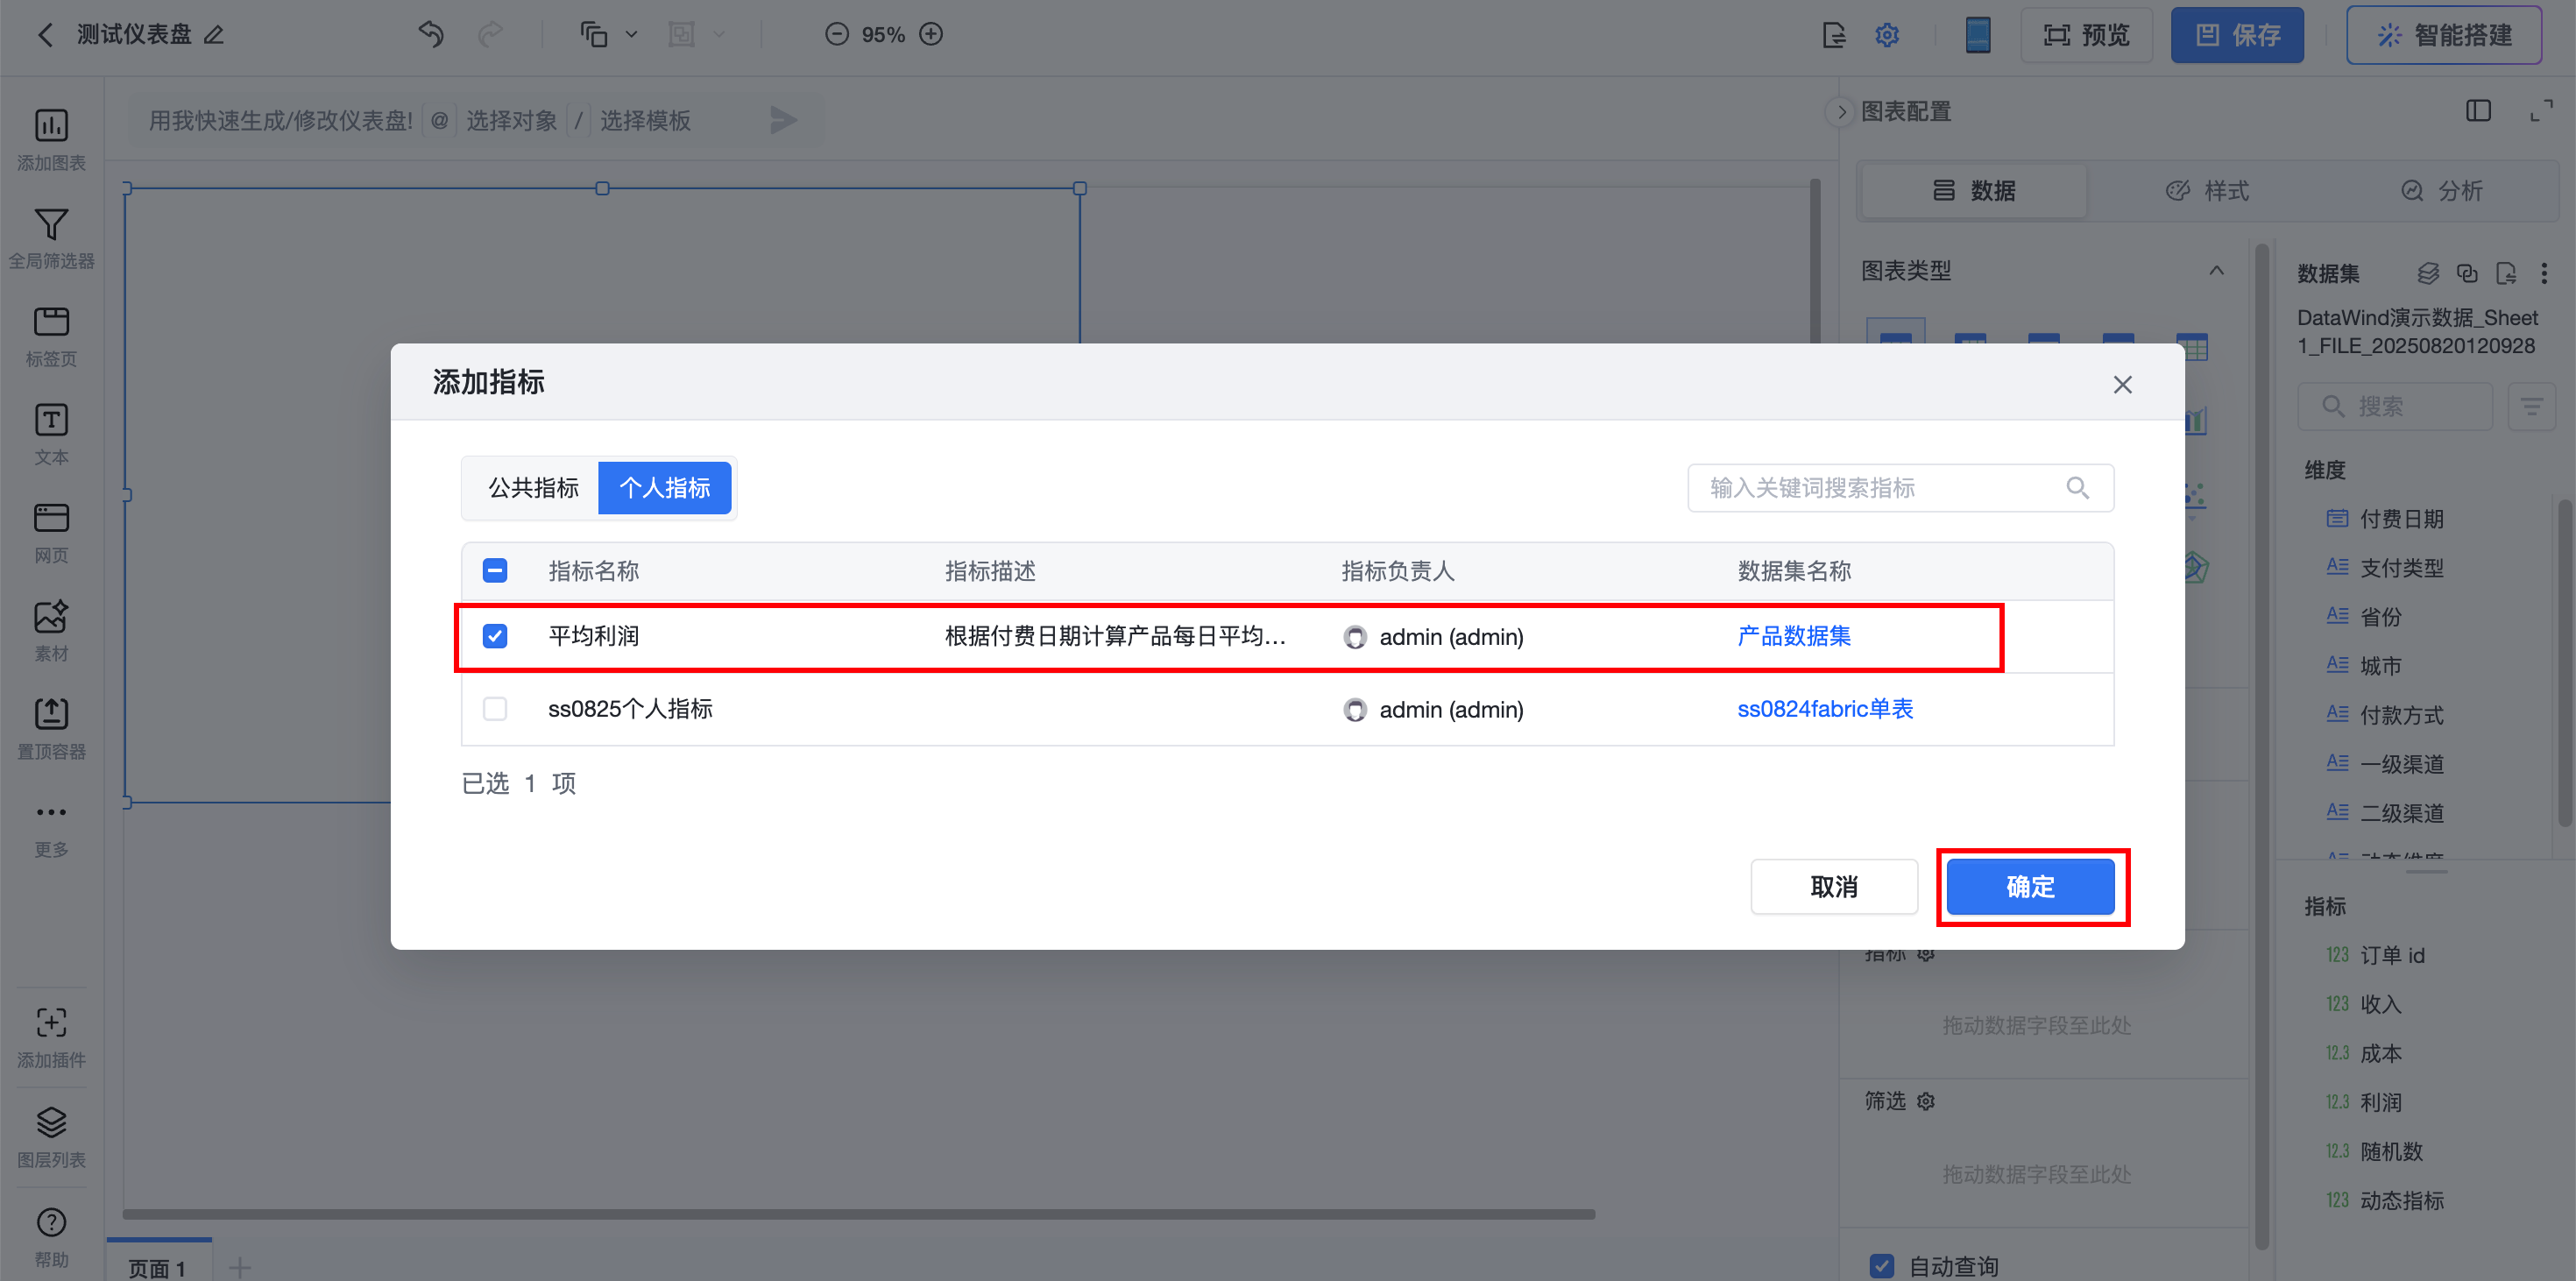
Task: Toggle the select-all header checkbox
Action: click(495, 570)
